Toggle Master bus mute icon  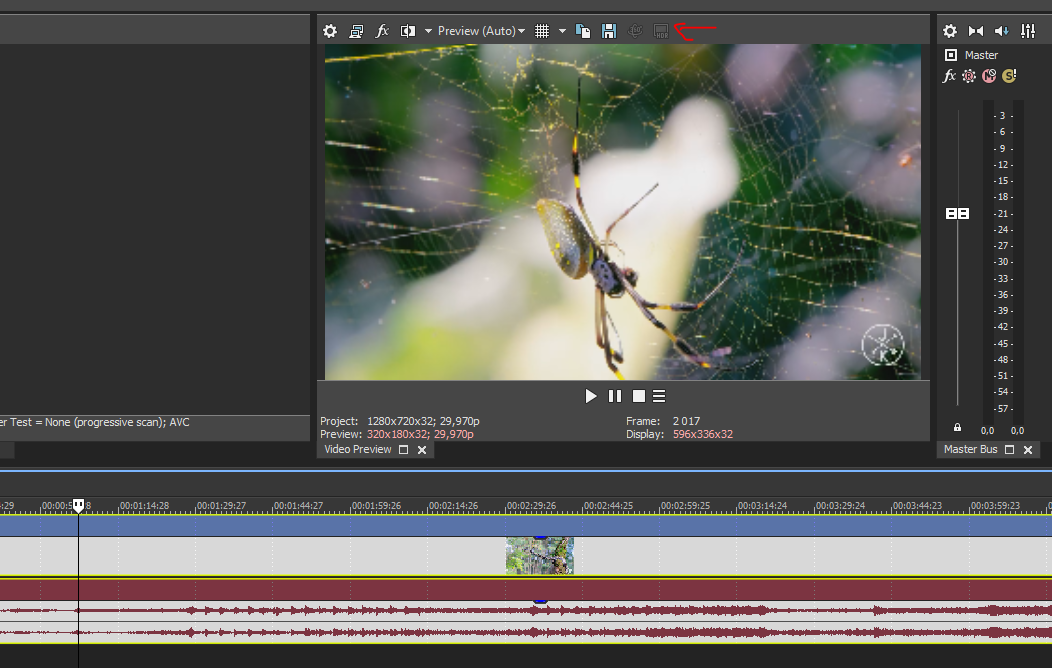point(989,76)
